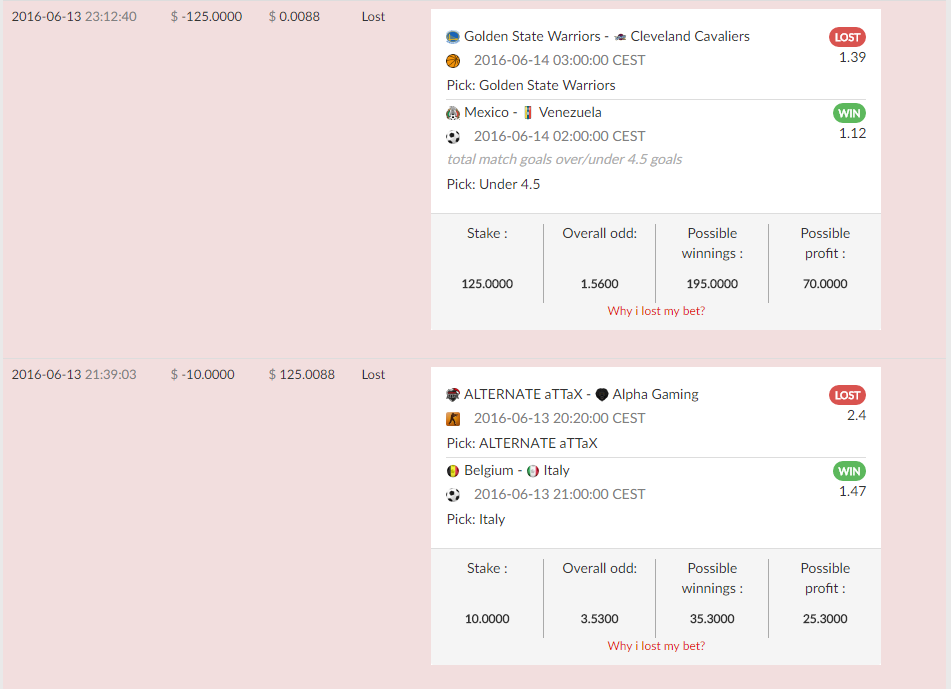Screen dimensions: 951x689
Task: Click 'Pick: Under 4.5' line
Action: tap(493, 184)
